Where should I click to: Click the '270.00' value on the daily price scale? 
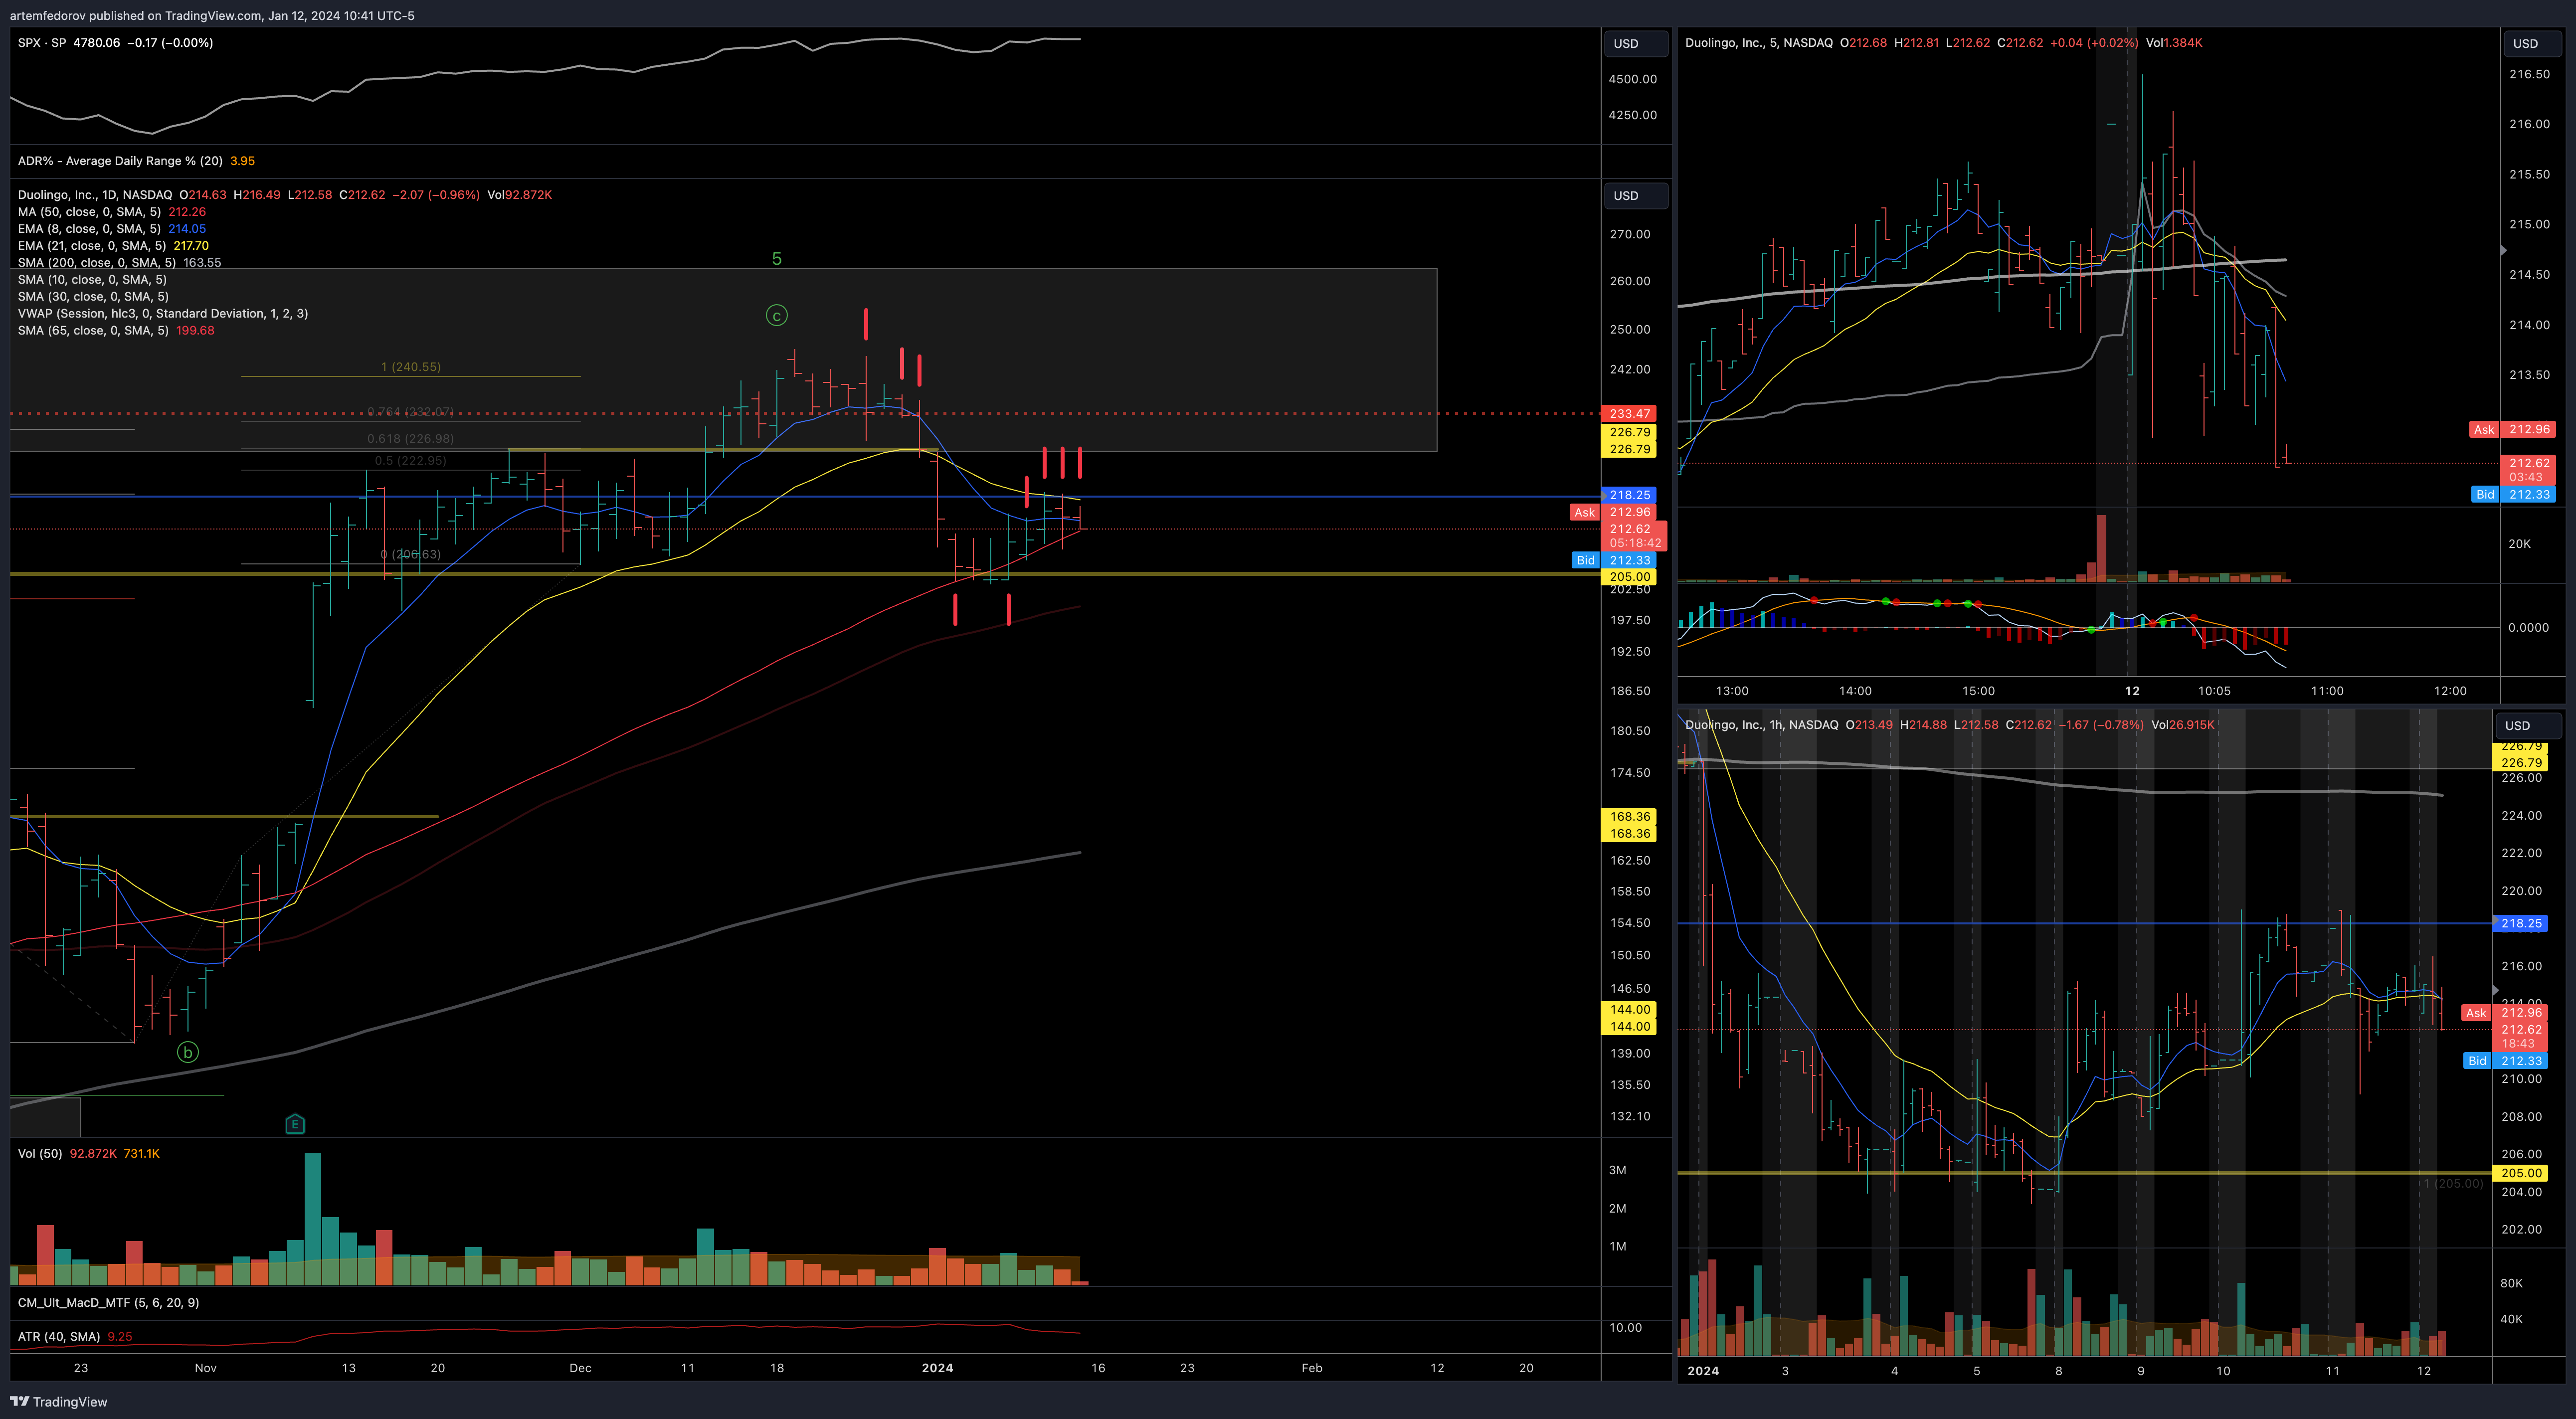(x=1630, y=234)
